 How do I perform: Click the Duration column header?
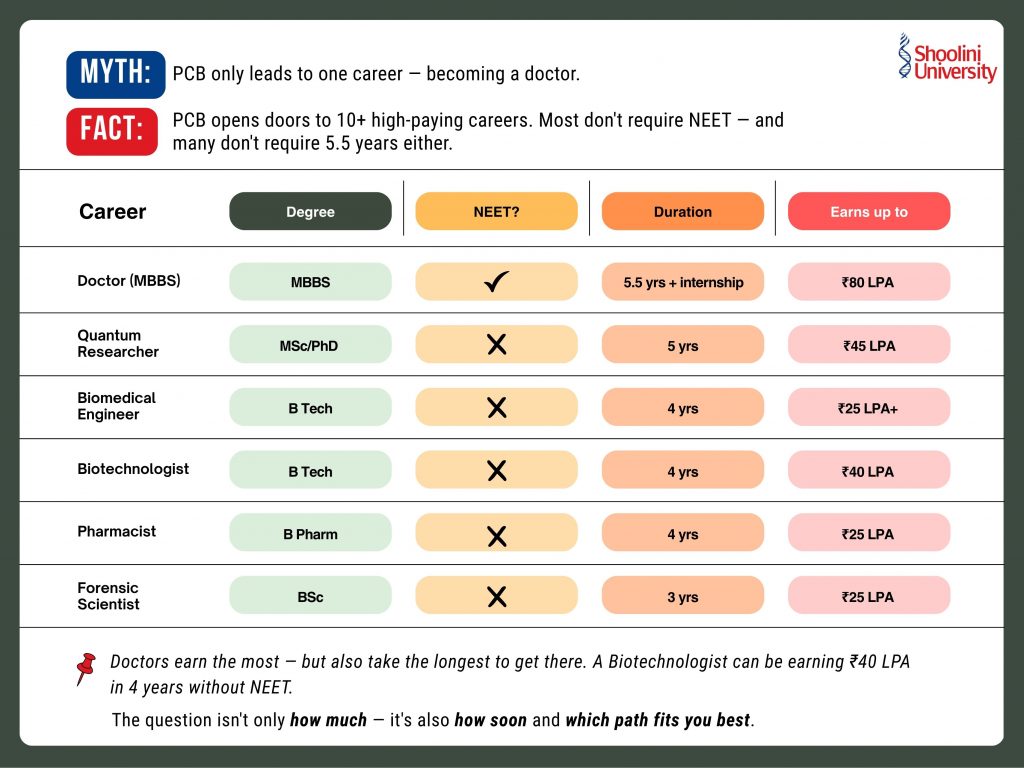click(x=682, y=211)
